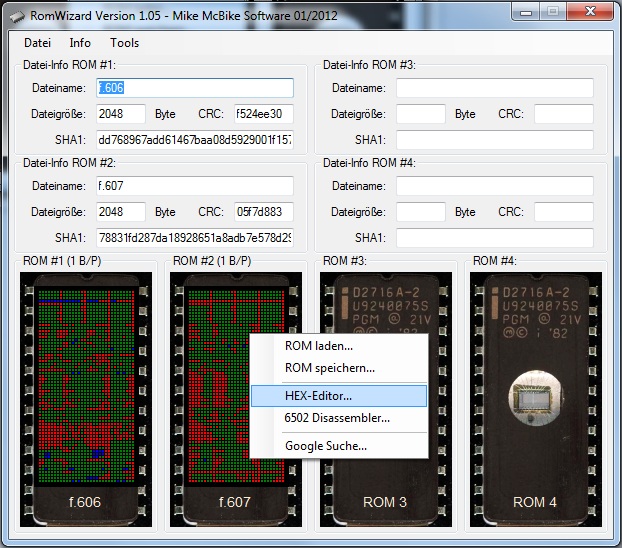Open HEX-Editor from context menu
The height and width of the screenshot is (548, 622).
pyautogui.click(x=317, y=396)
